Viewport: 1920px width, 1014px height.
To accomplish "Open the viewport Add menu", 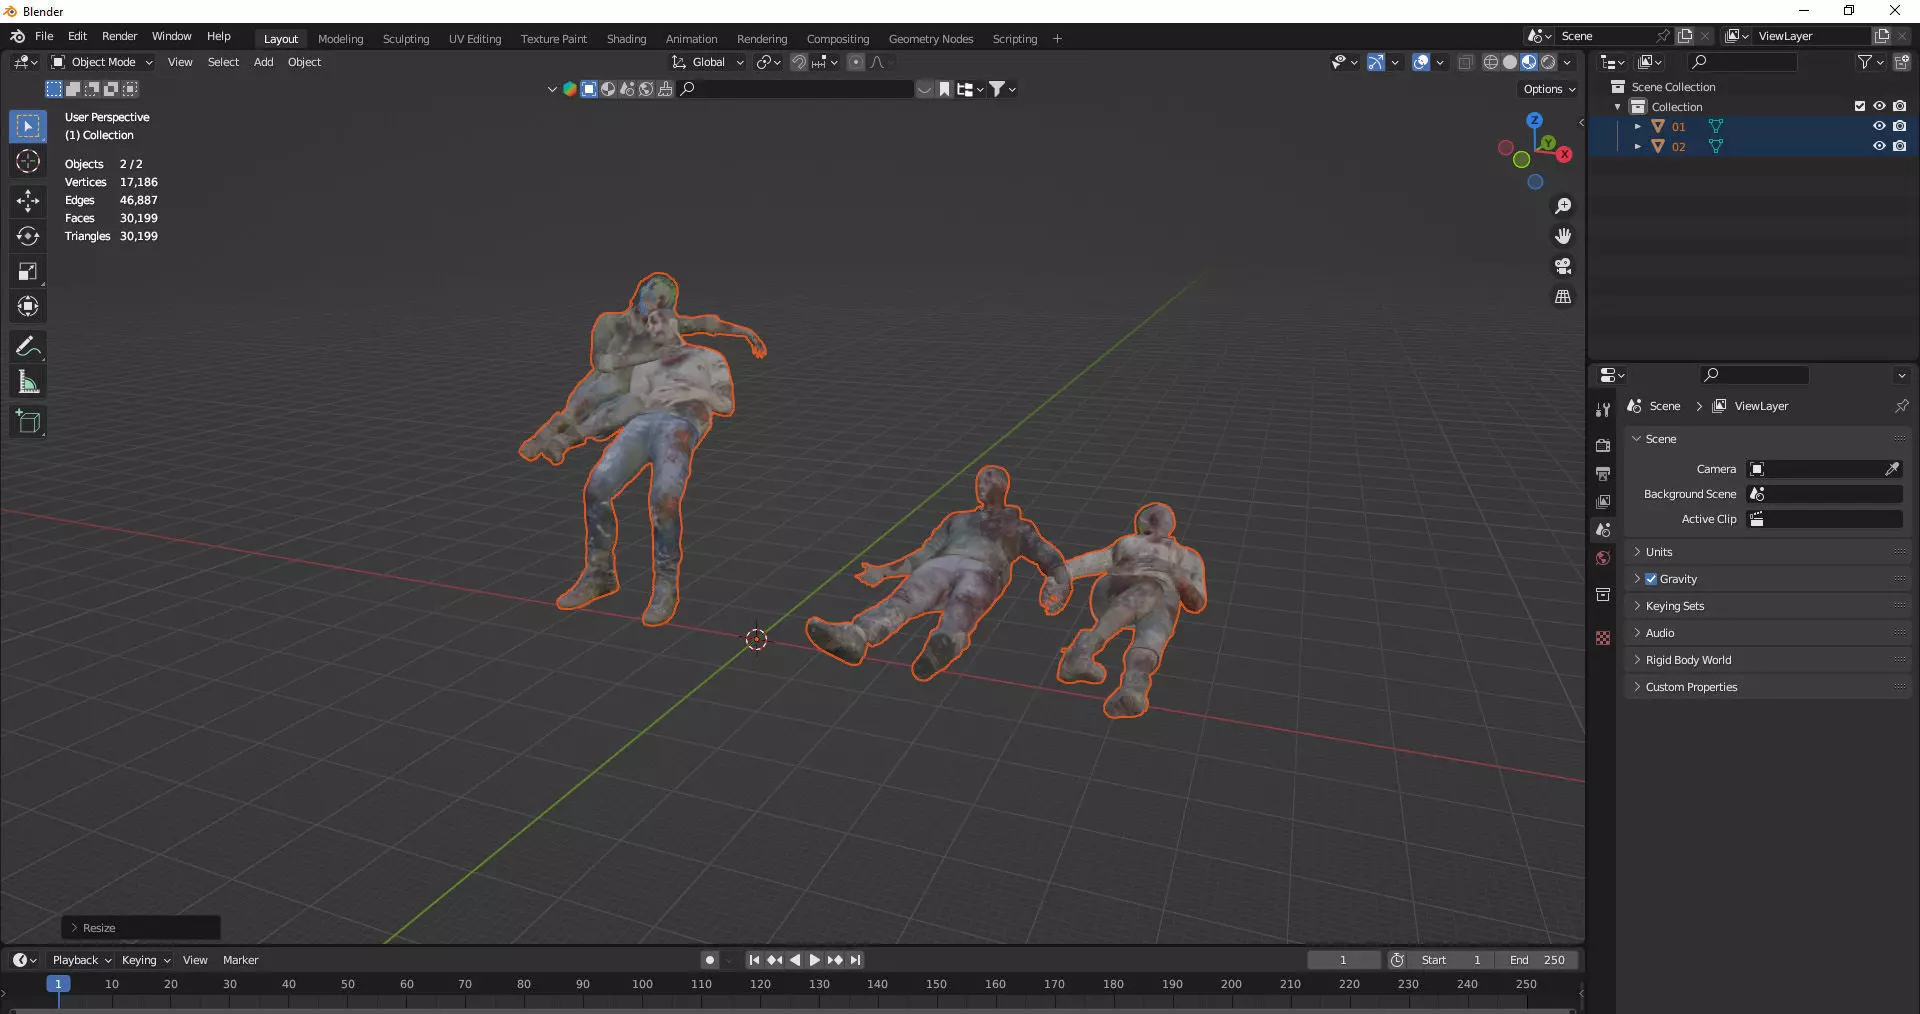I will [263, 62].
